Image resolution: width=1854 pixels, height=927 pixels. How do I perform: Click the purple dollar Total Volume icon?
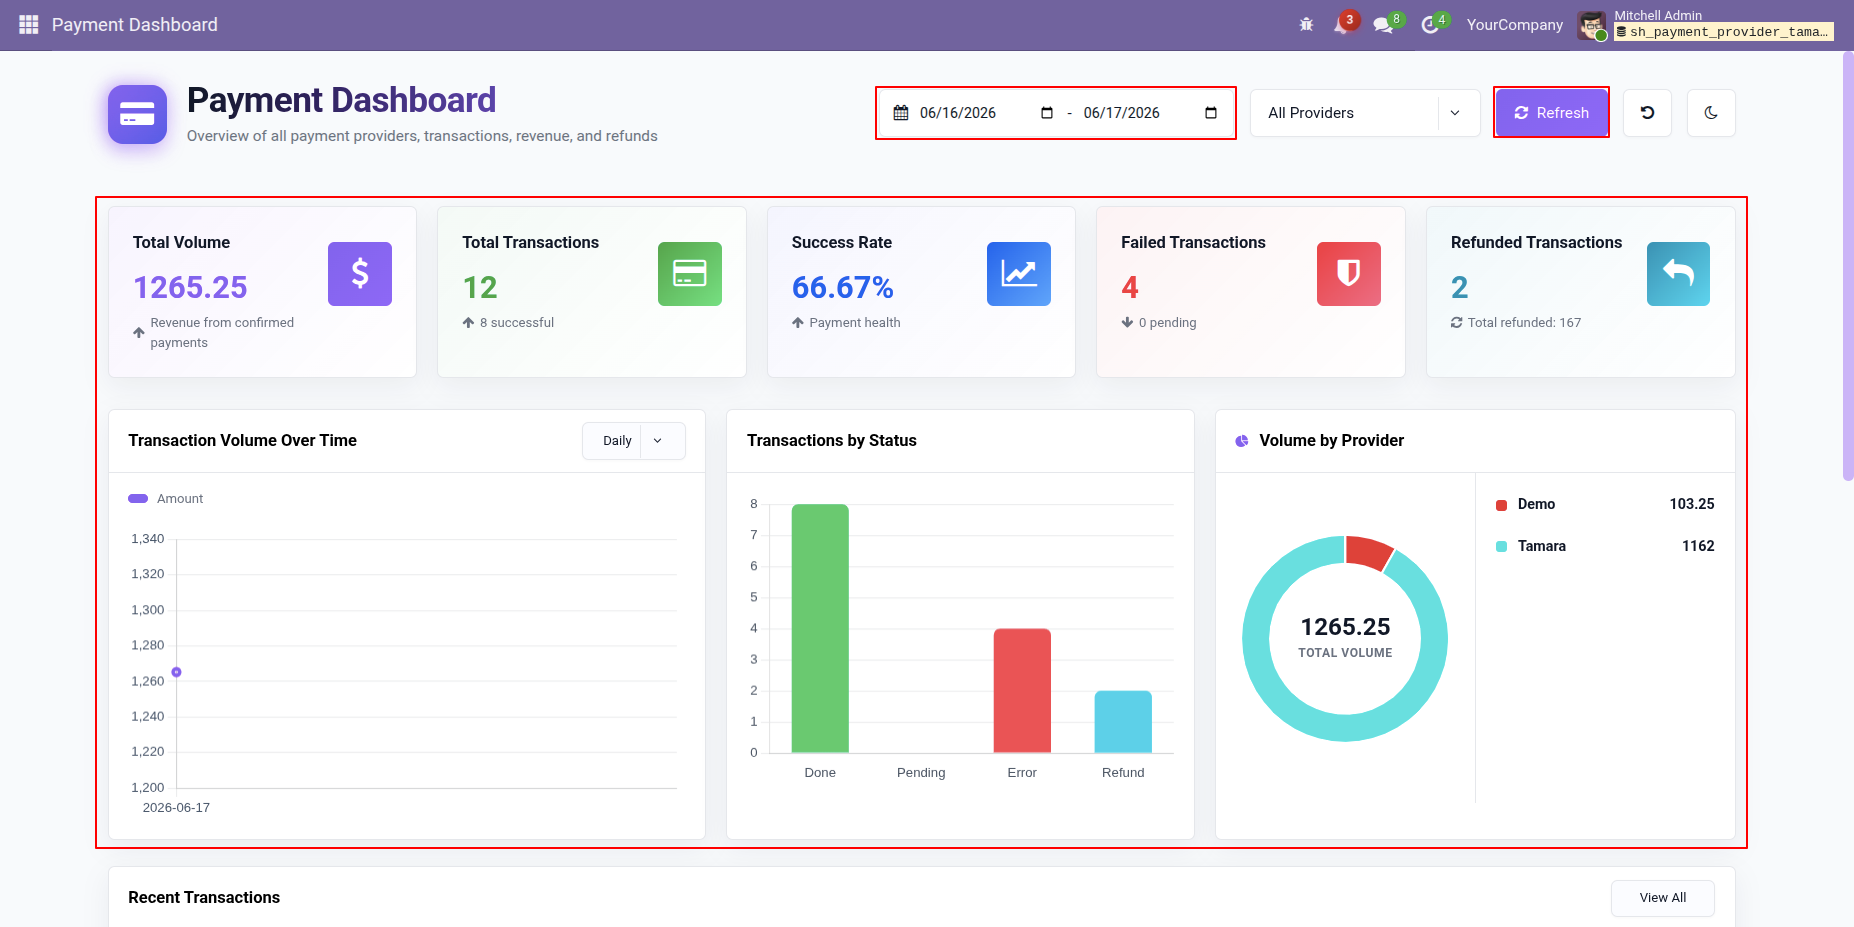[360, 274]
